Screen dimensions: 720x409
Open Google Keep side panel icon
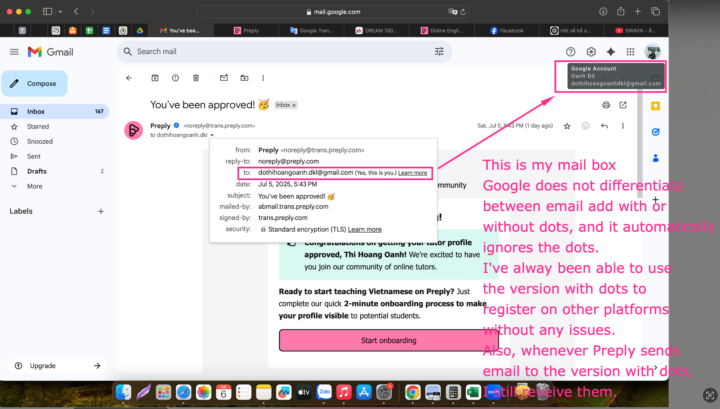tap(655, 106)
